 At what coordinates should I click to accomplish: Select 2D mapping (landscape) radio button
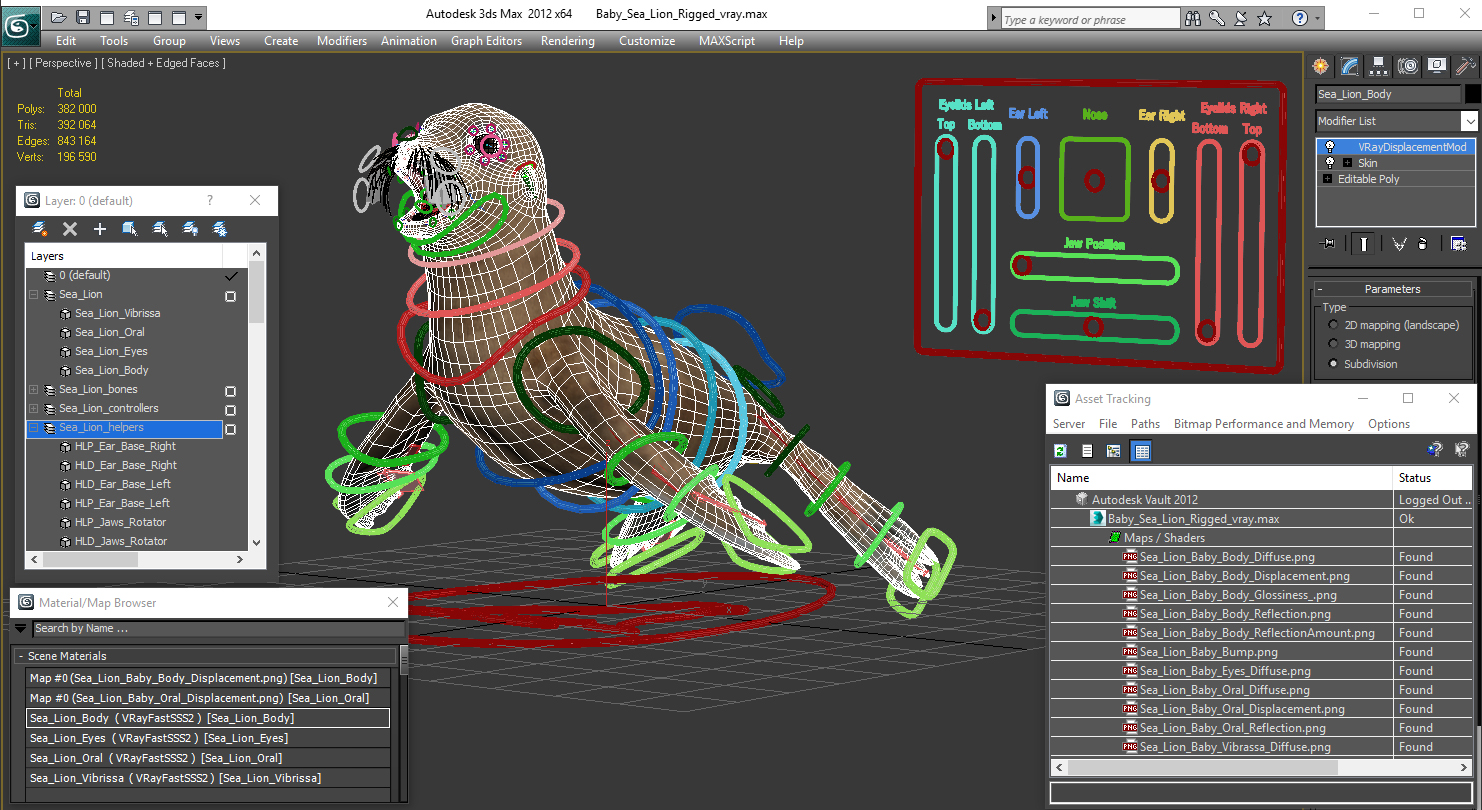point(1333,325)
